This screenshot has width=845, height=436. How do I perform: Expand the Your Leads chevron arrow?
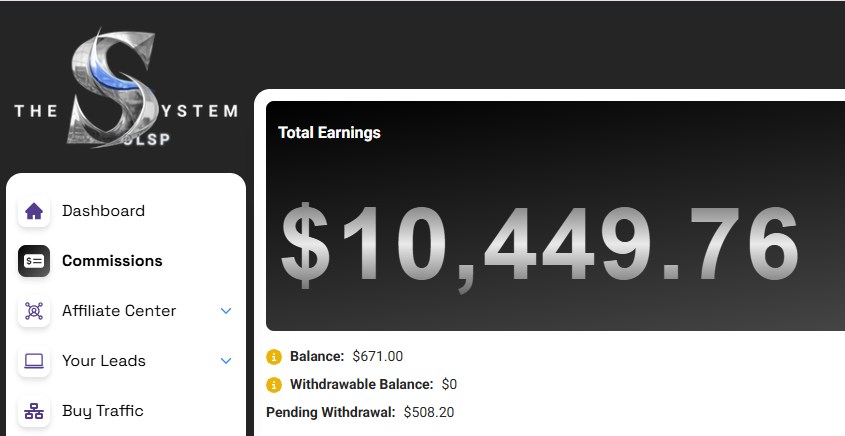[x=226, y=361]
